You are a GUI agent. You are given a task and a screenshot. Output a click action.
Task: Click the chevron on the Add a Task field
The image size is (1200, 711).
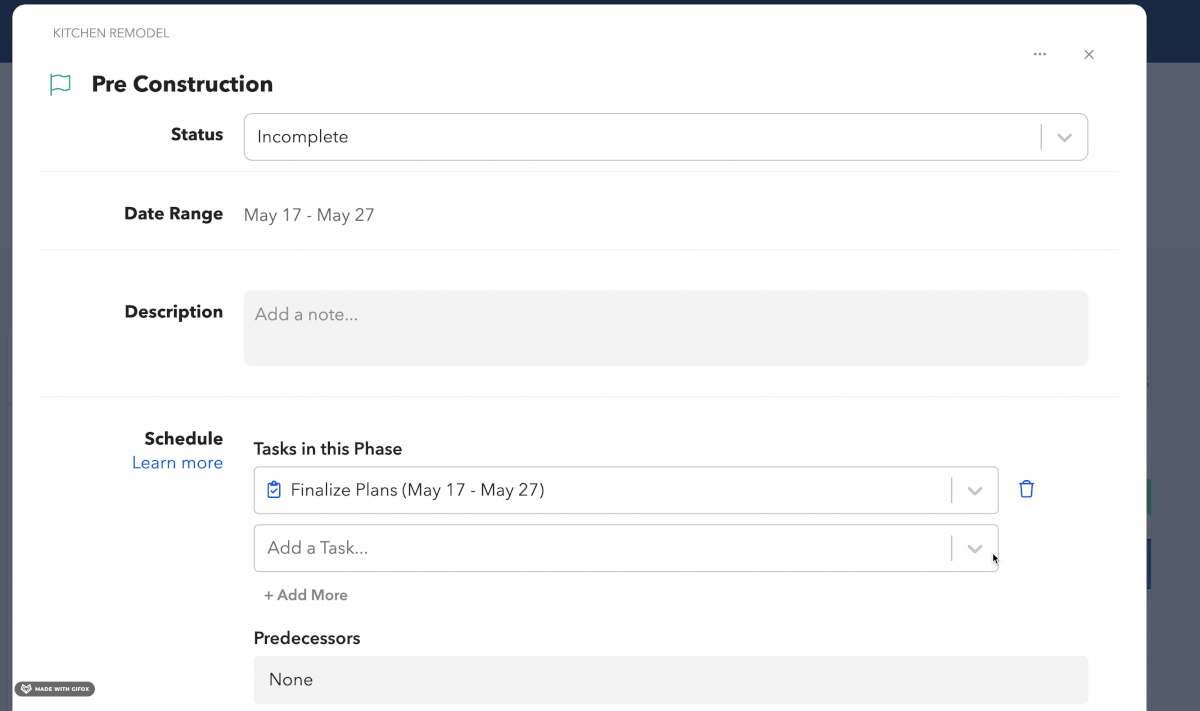[975, 548]
